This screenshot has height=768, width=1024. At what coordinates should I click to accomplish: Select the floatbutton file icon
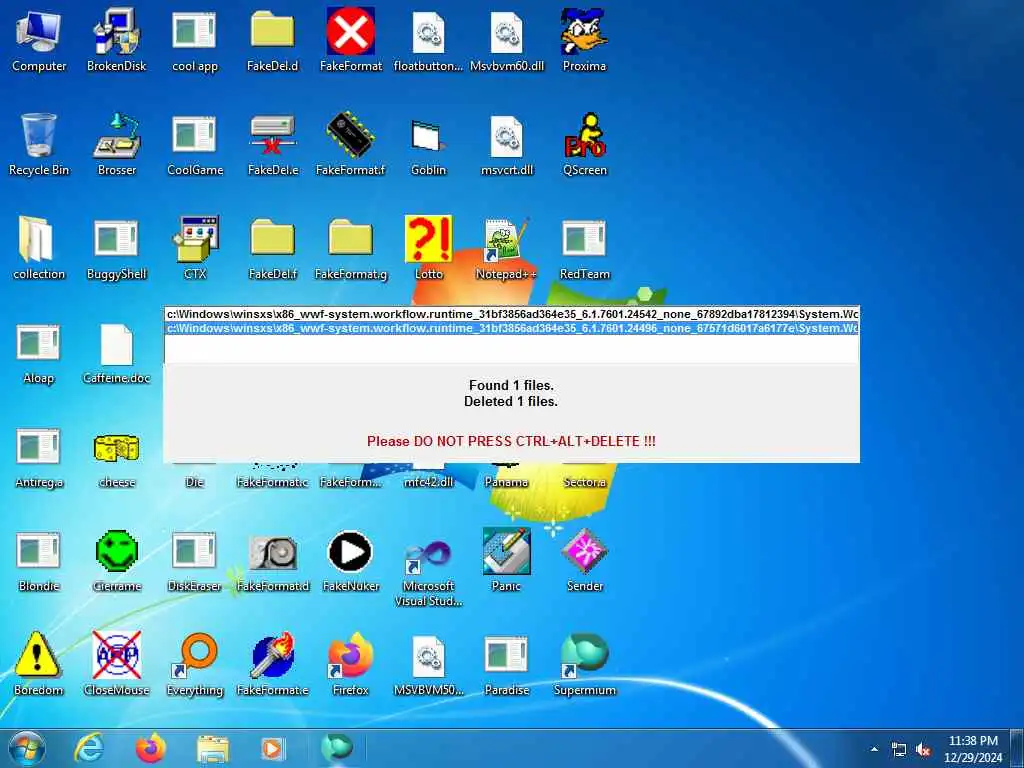coord(428,40)
